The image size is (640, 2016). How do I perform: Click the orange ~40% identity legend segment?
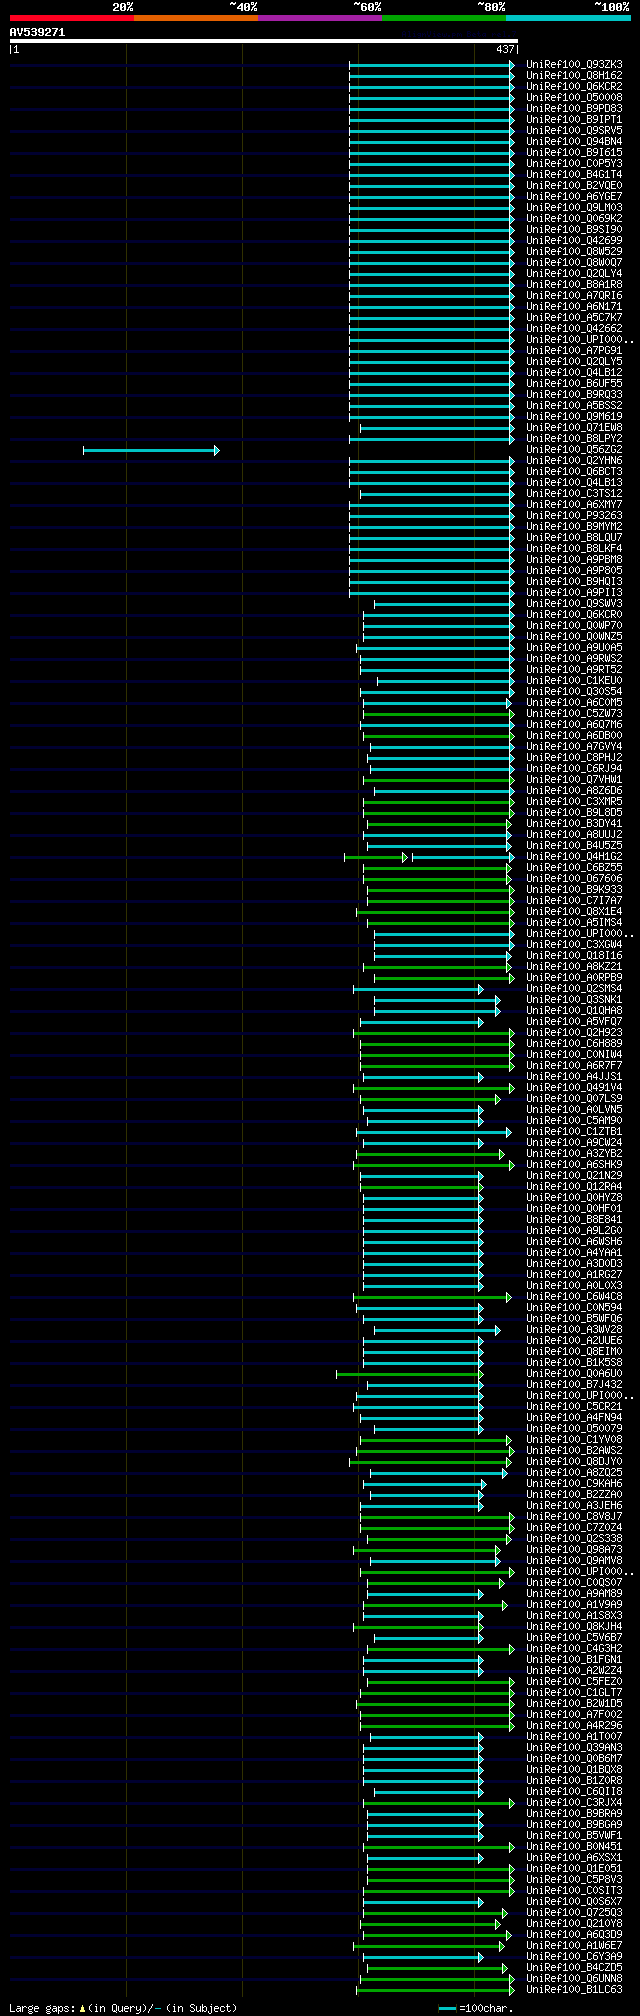click(x=196, y=18)
